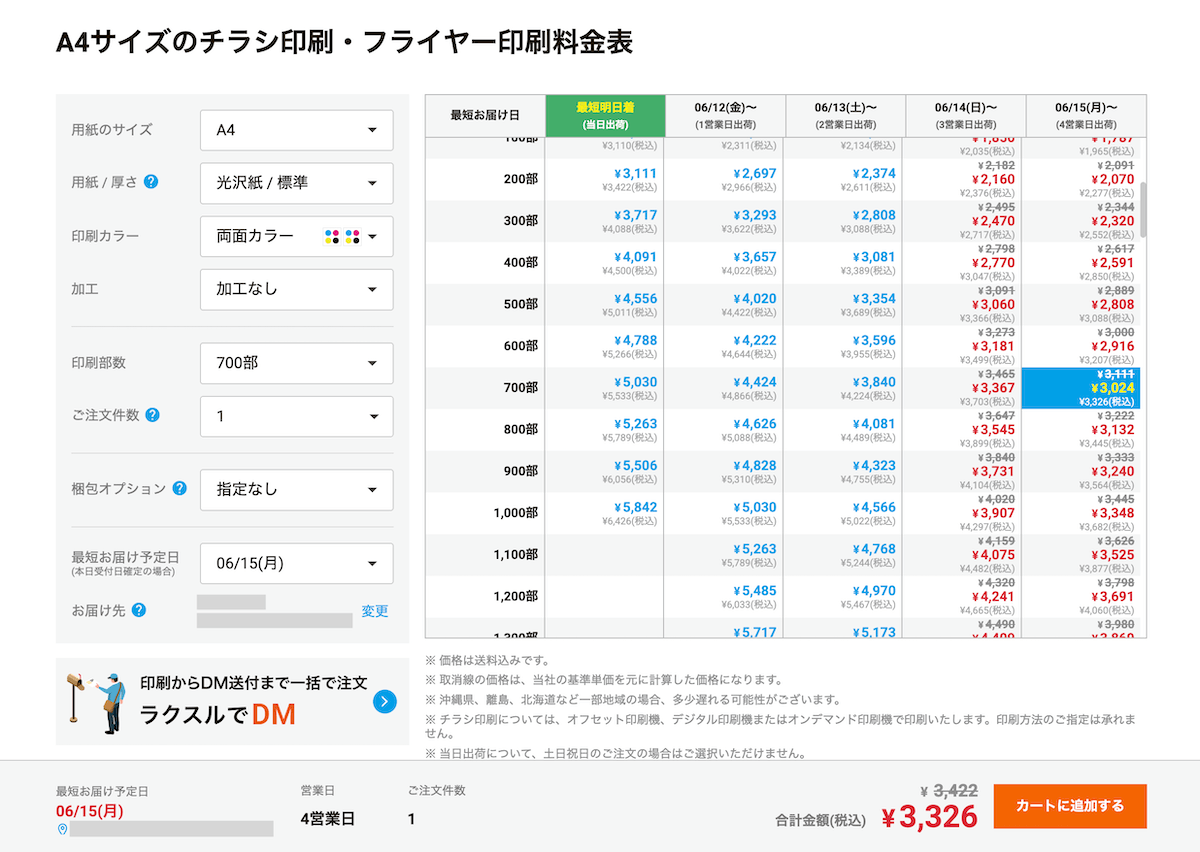Click the CMYK color dots in 印刷カラー
Viewport: 1200px width, 852px height.
click(342, 237)
